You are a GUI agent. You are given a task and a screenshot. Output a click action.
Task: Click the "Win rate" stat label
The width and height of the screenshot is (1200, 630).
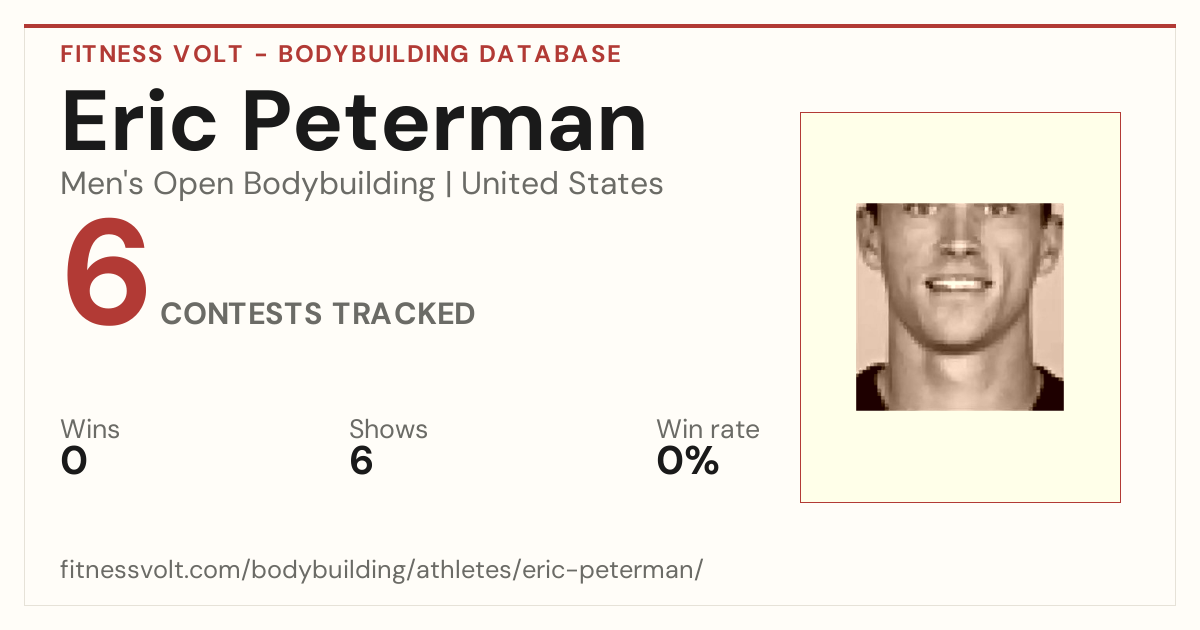coord(708,430)
